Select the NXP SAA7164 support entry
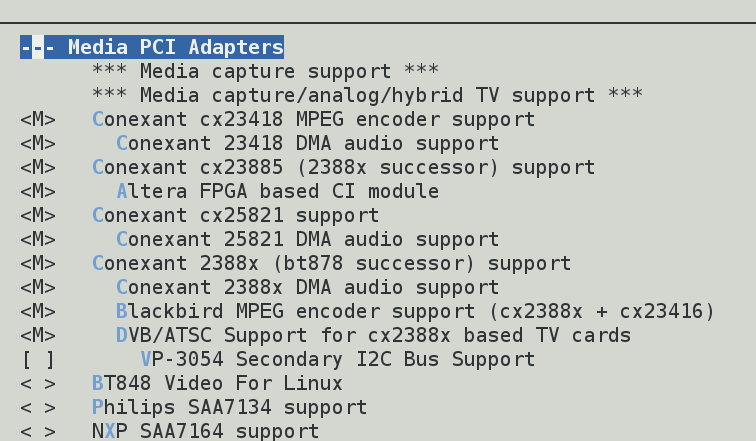756x441 pixels. pos(205,431)
